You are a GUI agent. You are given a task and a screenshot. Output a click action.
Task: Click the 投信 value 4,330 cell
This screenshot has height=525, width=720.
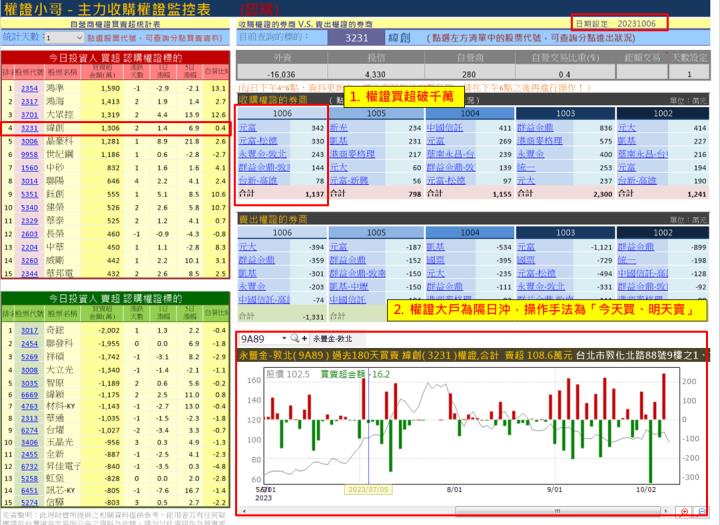[x=375, y=73]
